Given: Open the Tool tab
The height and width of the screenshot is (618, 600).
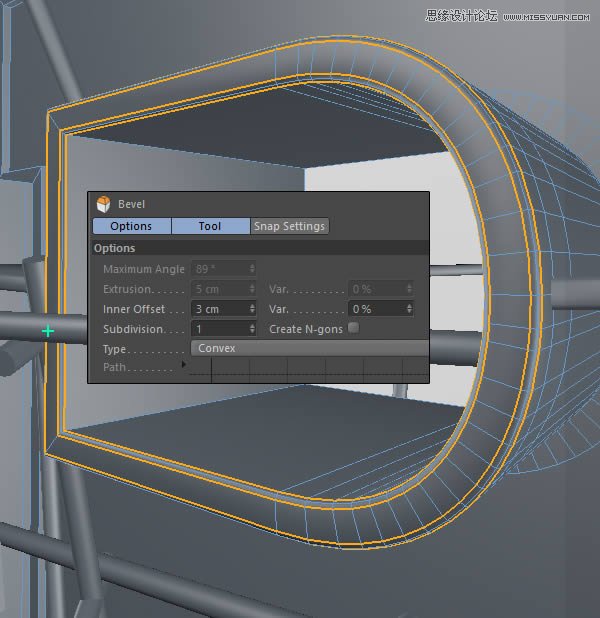Looking at the screenshot, I should [210, 226].
